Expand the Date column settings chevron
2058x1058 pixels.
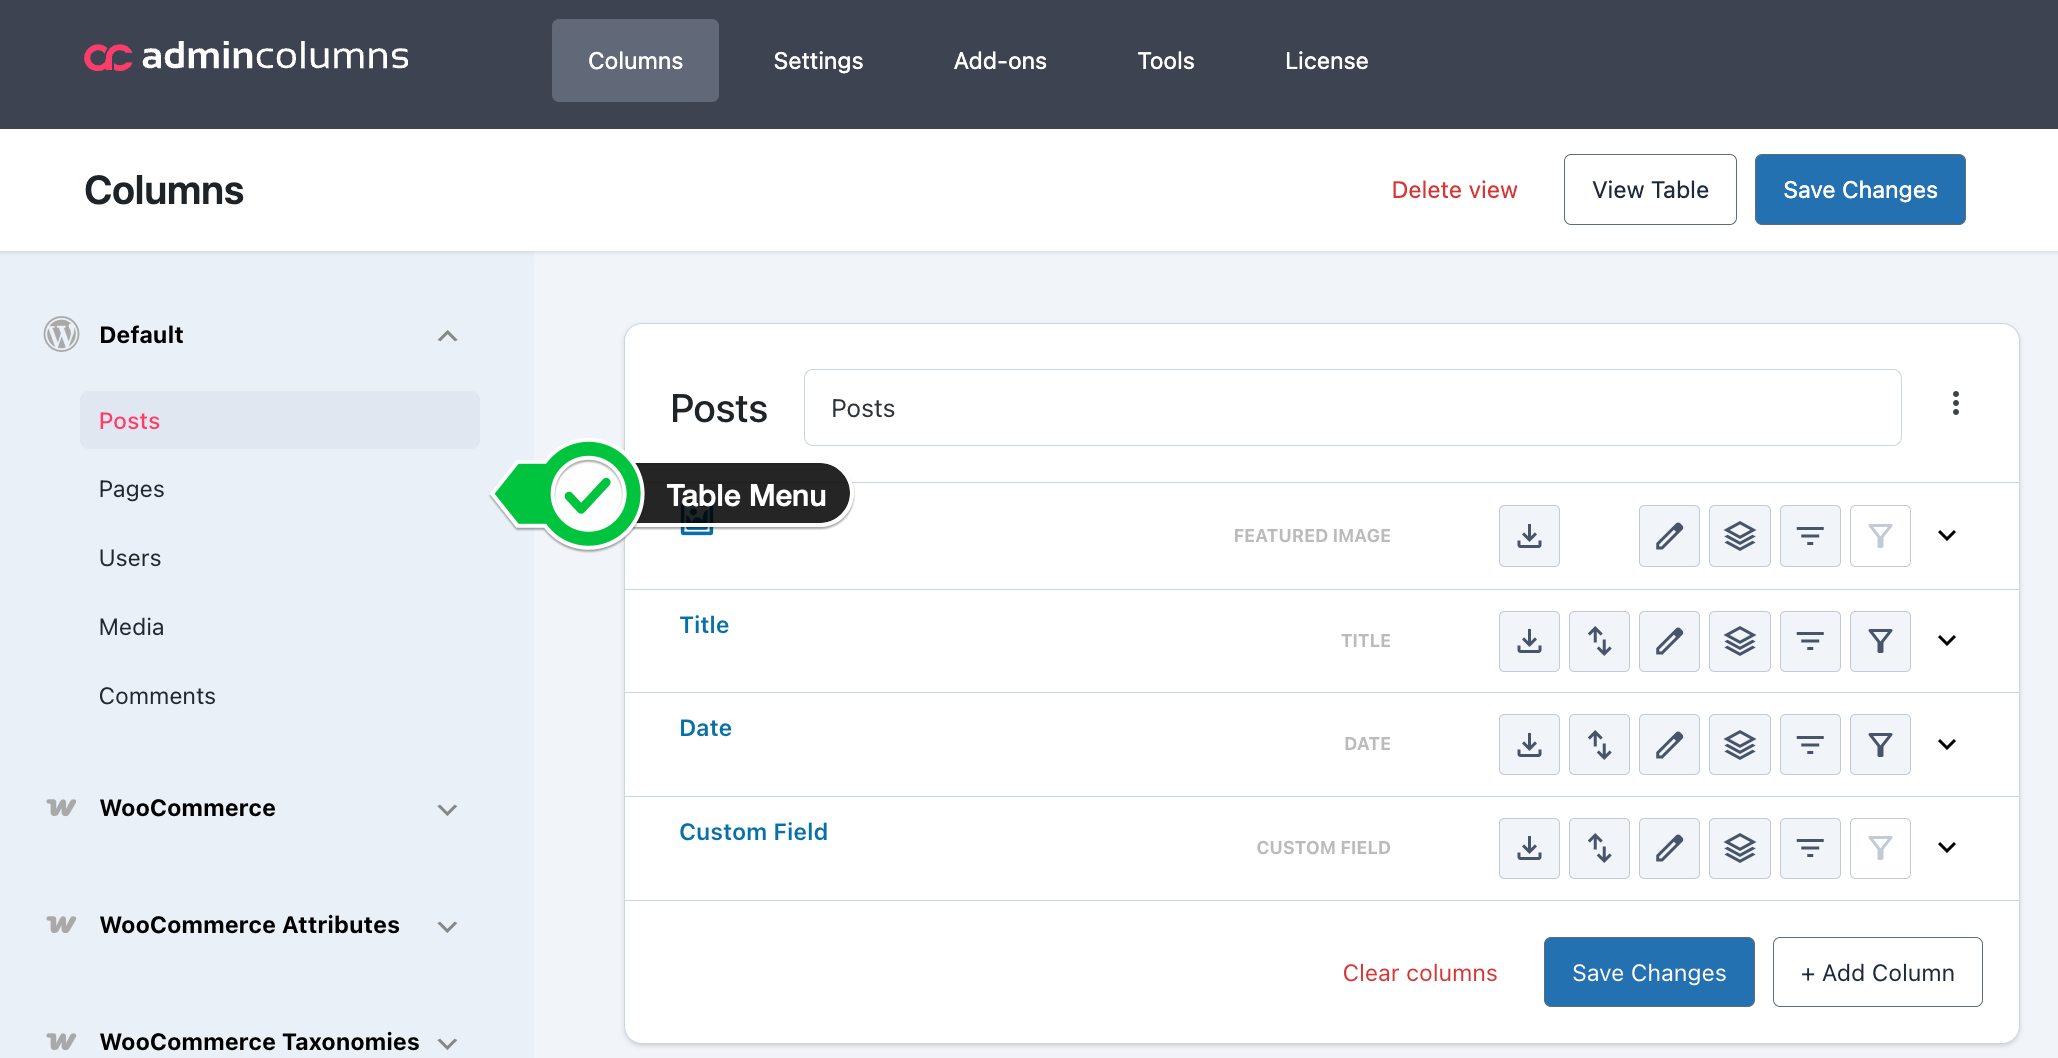tap(1946, 744)
